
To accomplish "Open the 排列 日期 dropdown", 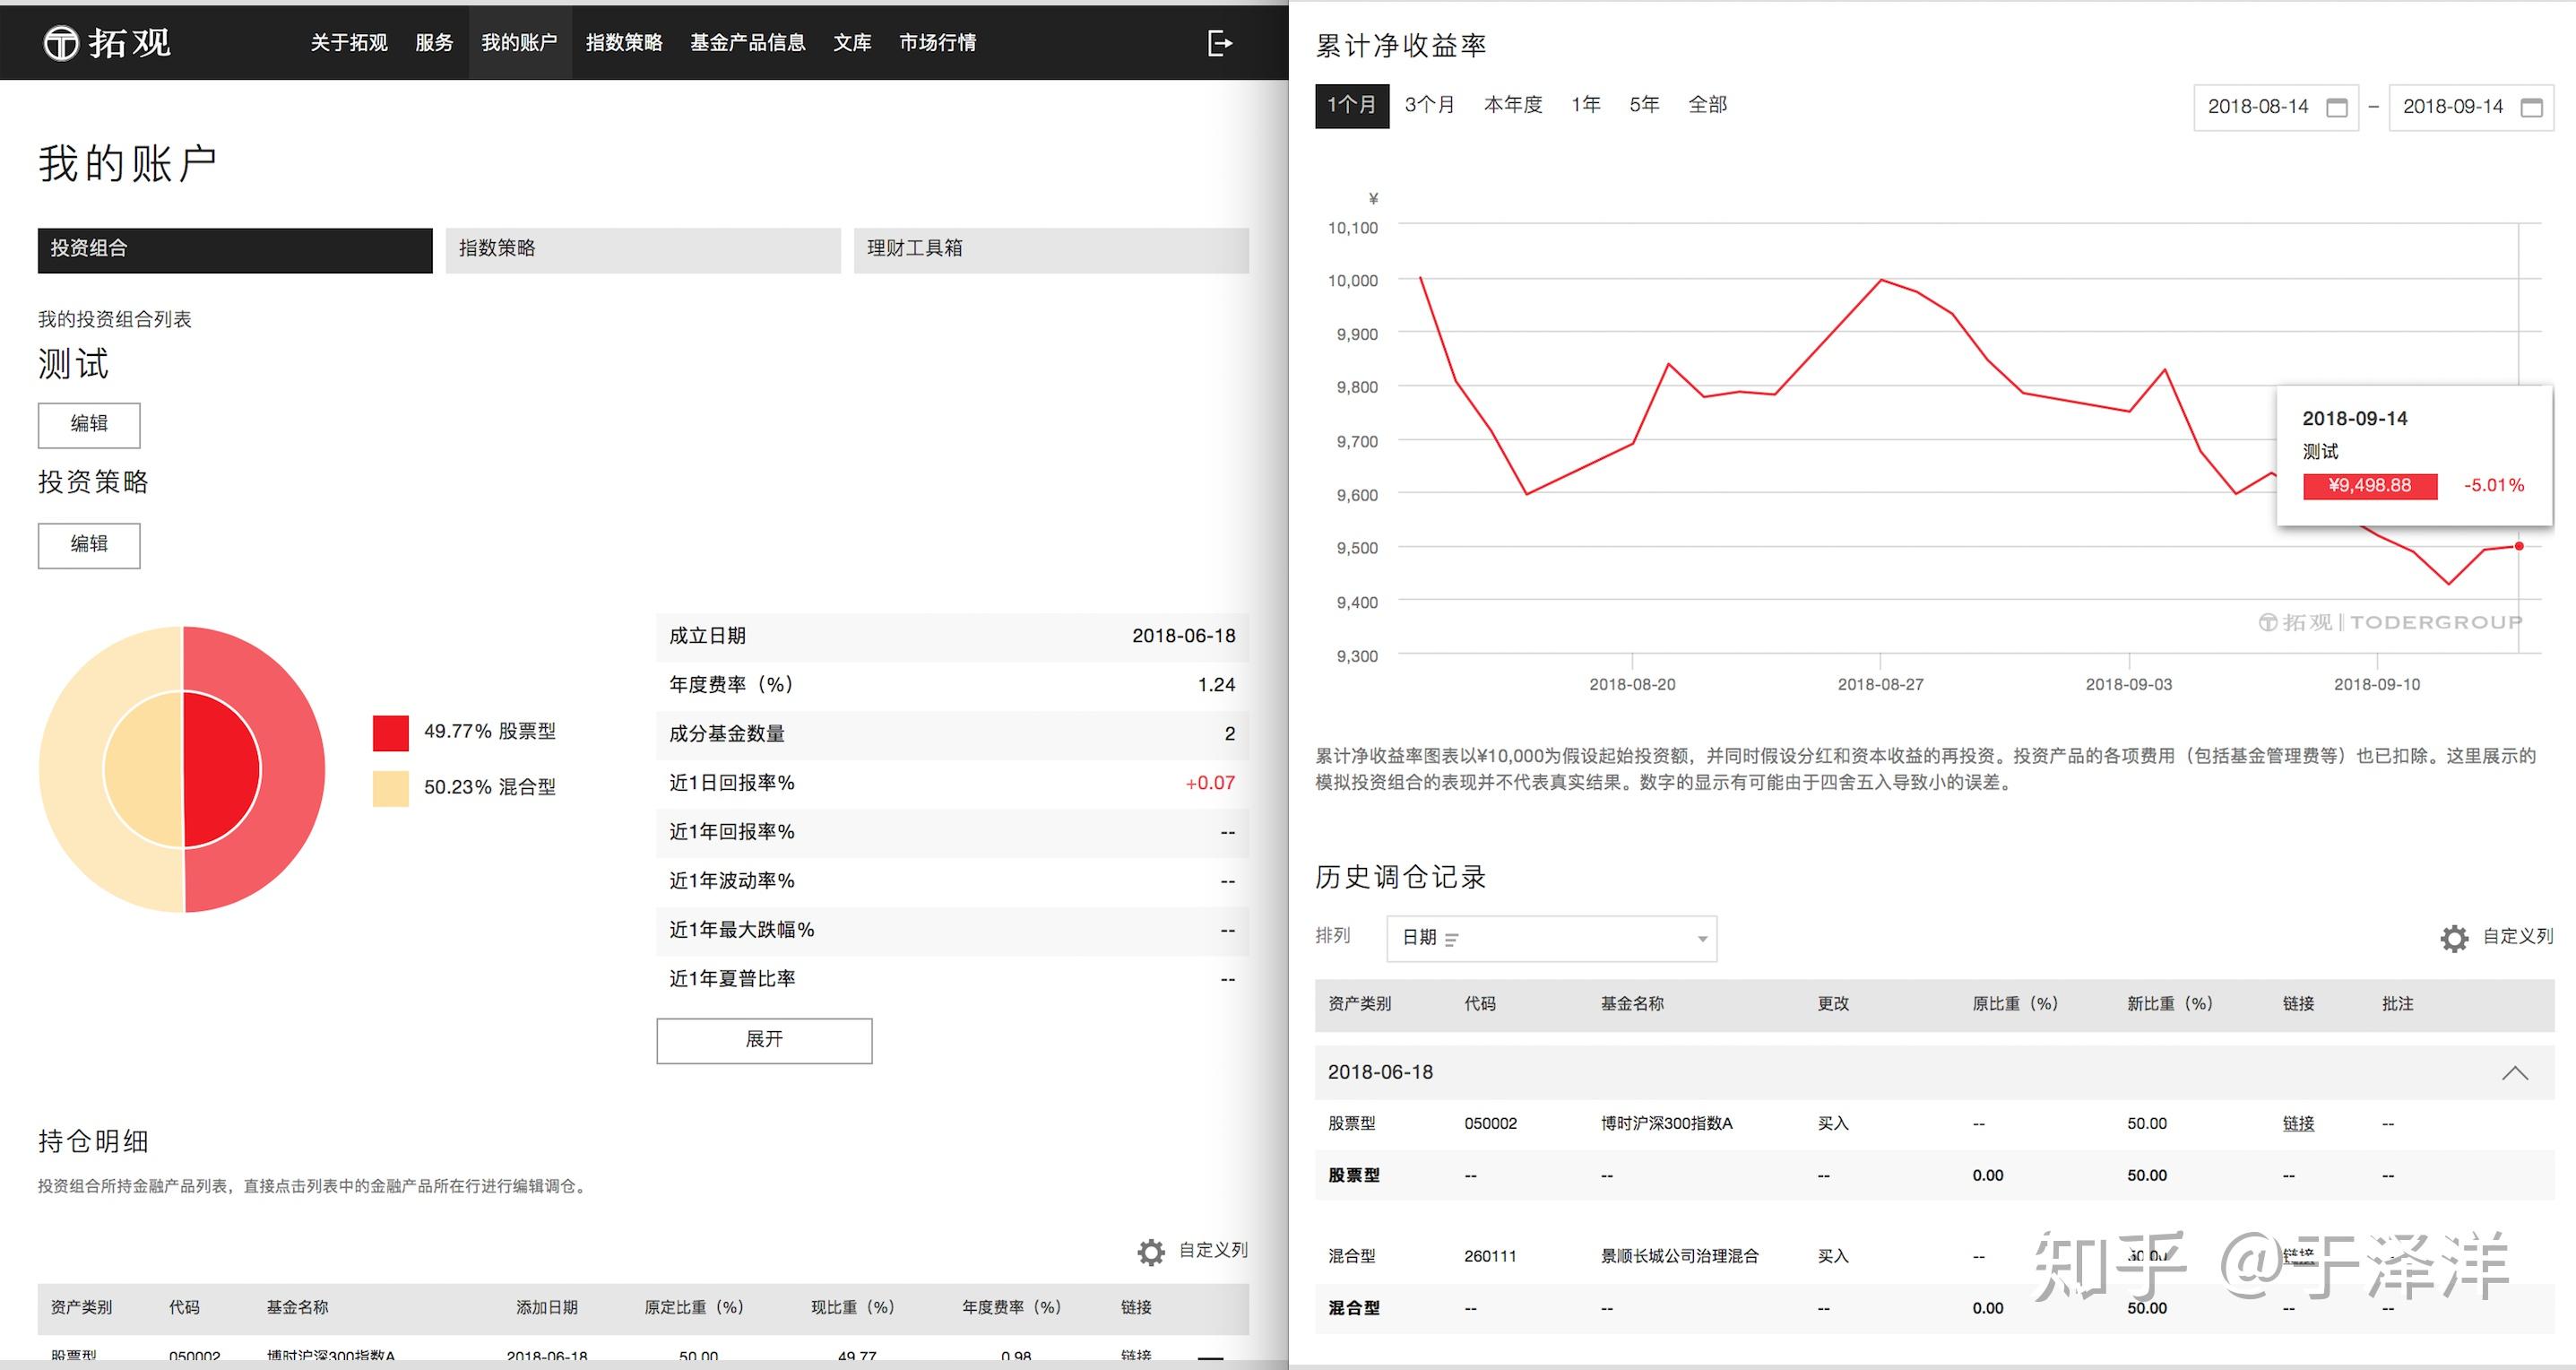I will 1551,938.
